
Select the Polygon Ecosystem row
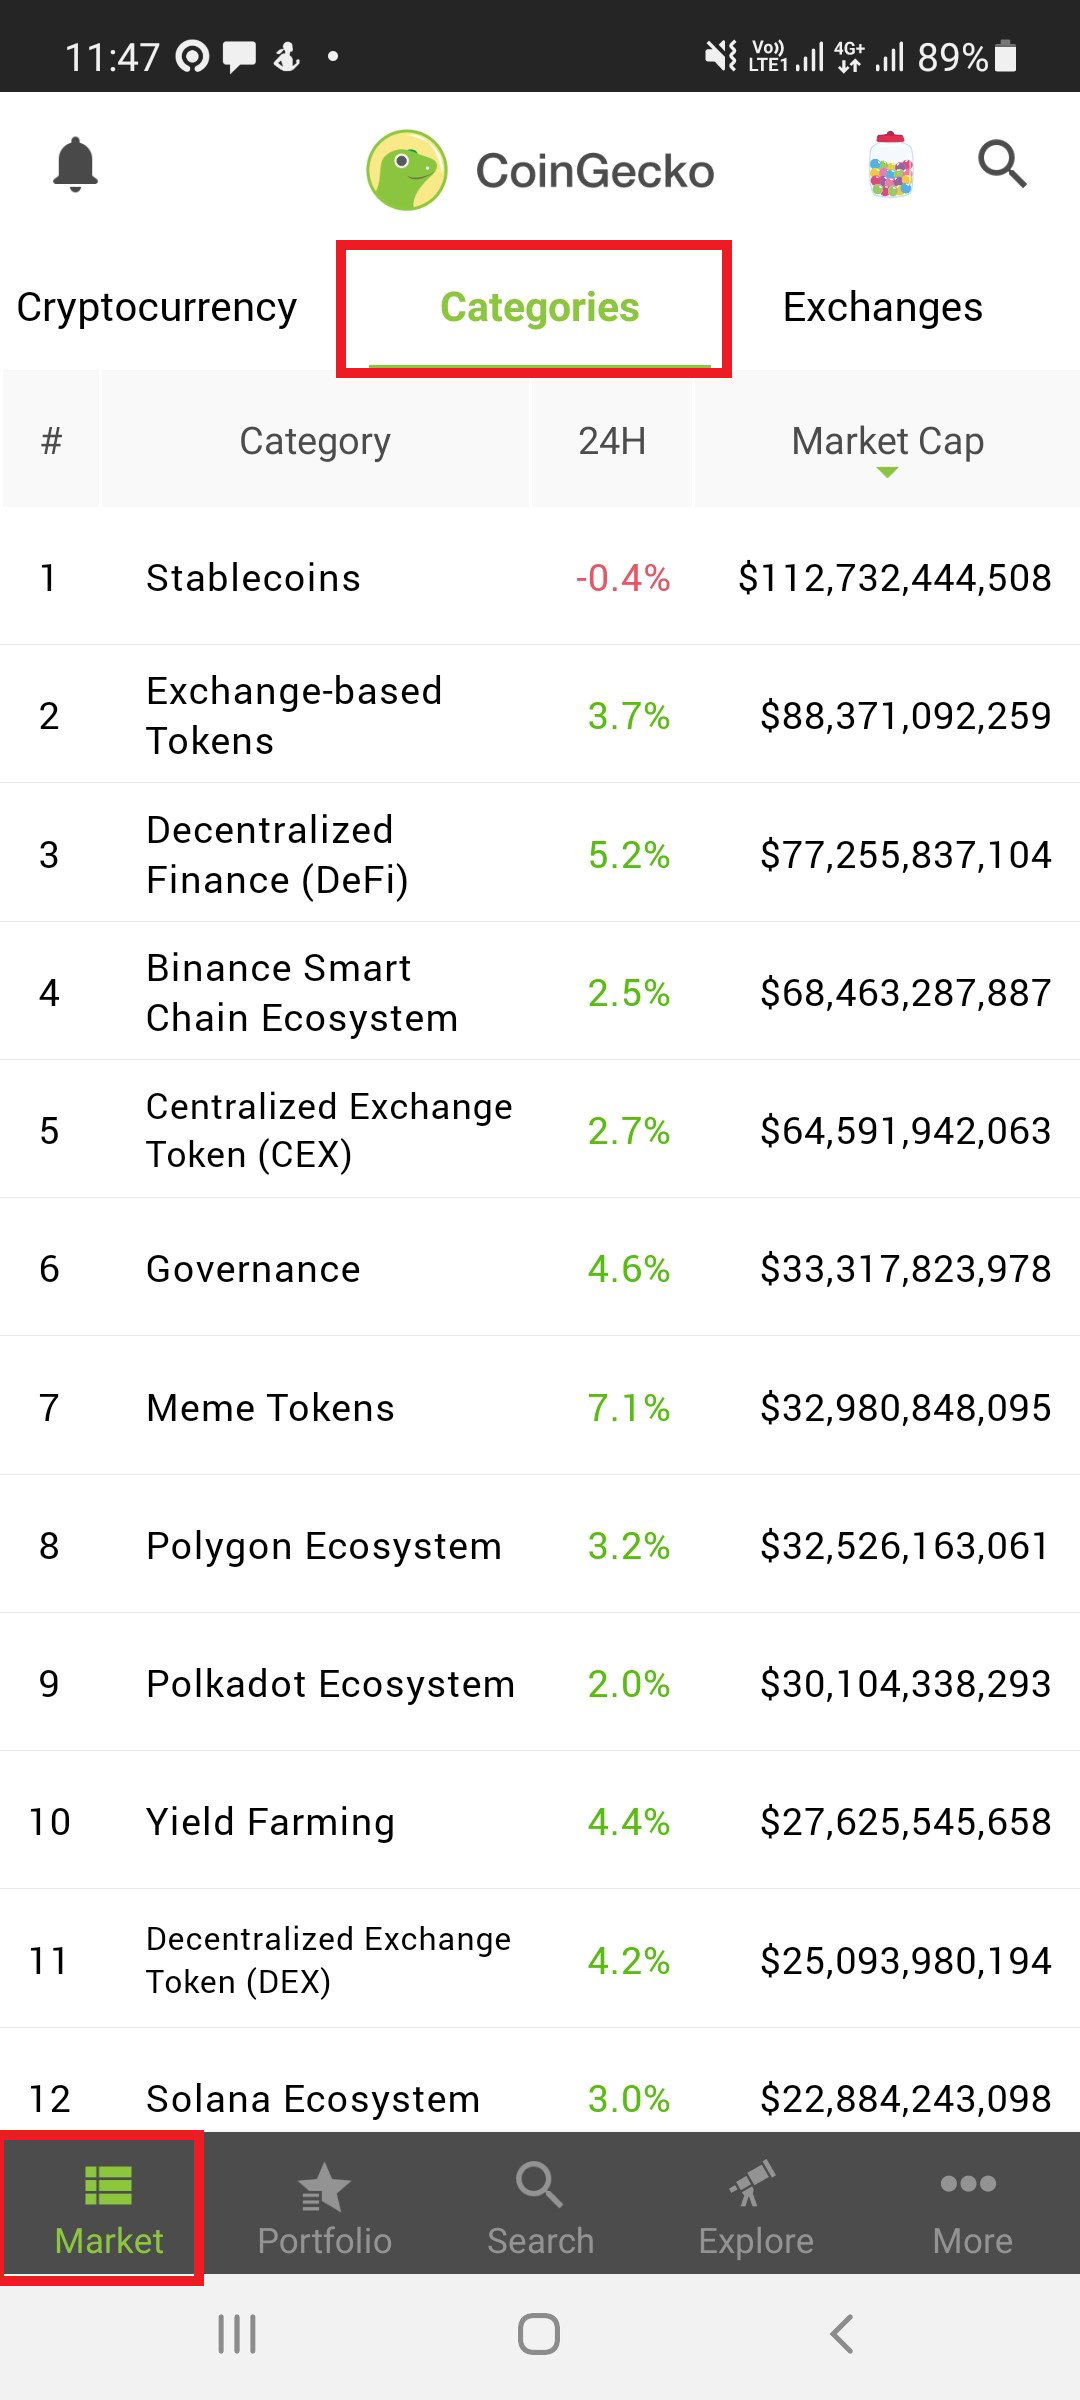pyautogui.click(x=540, y=1545)
